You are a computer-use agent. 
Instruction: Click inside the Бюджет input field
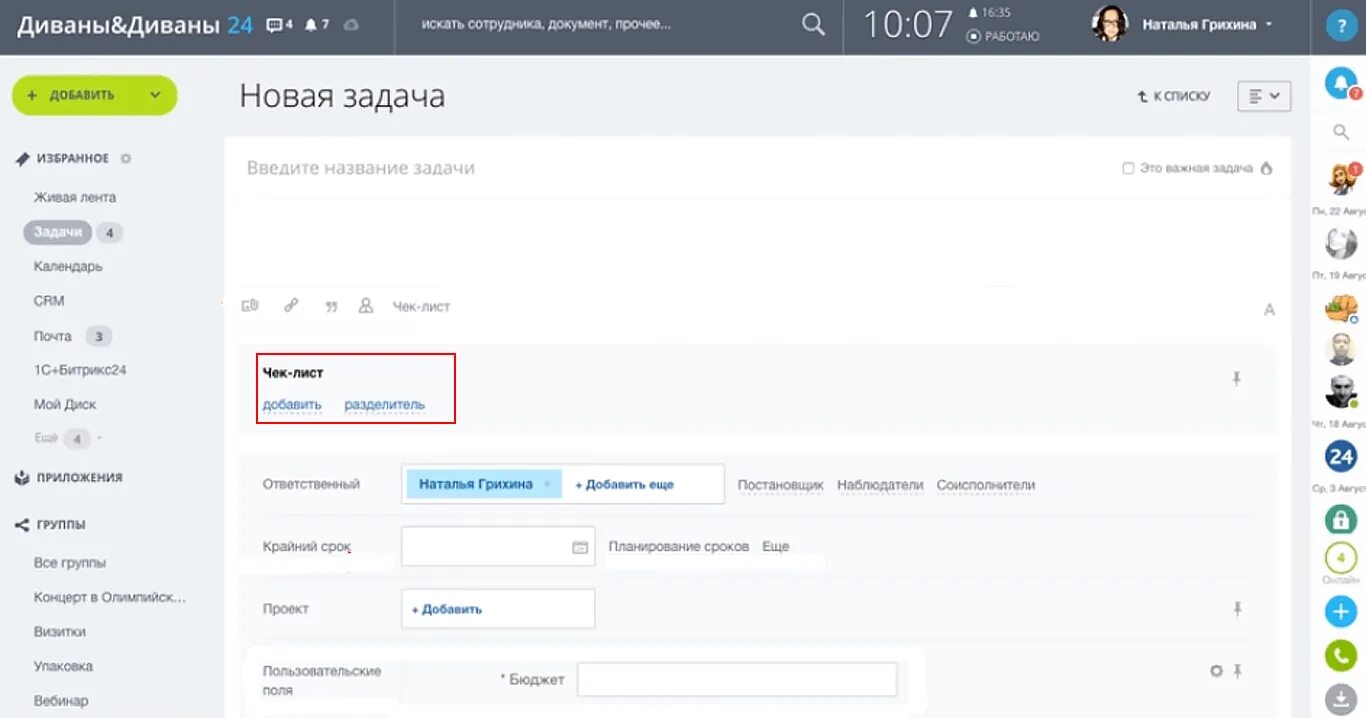(737, 679)
